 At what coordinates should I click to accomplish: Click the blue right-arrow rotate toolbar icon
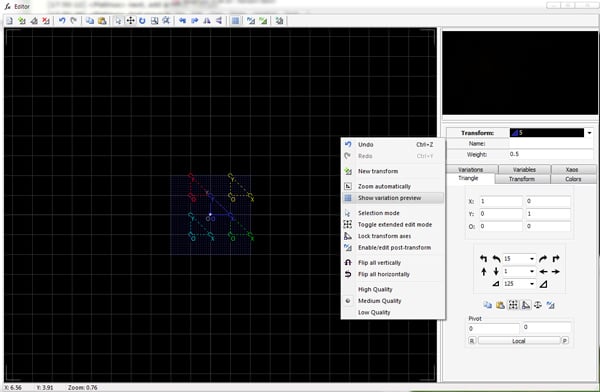[195, 21]
